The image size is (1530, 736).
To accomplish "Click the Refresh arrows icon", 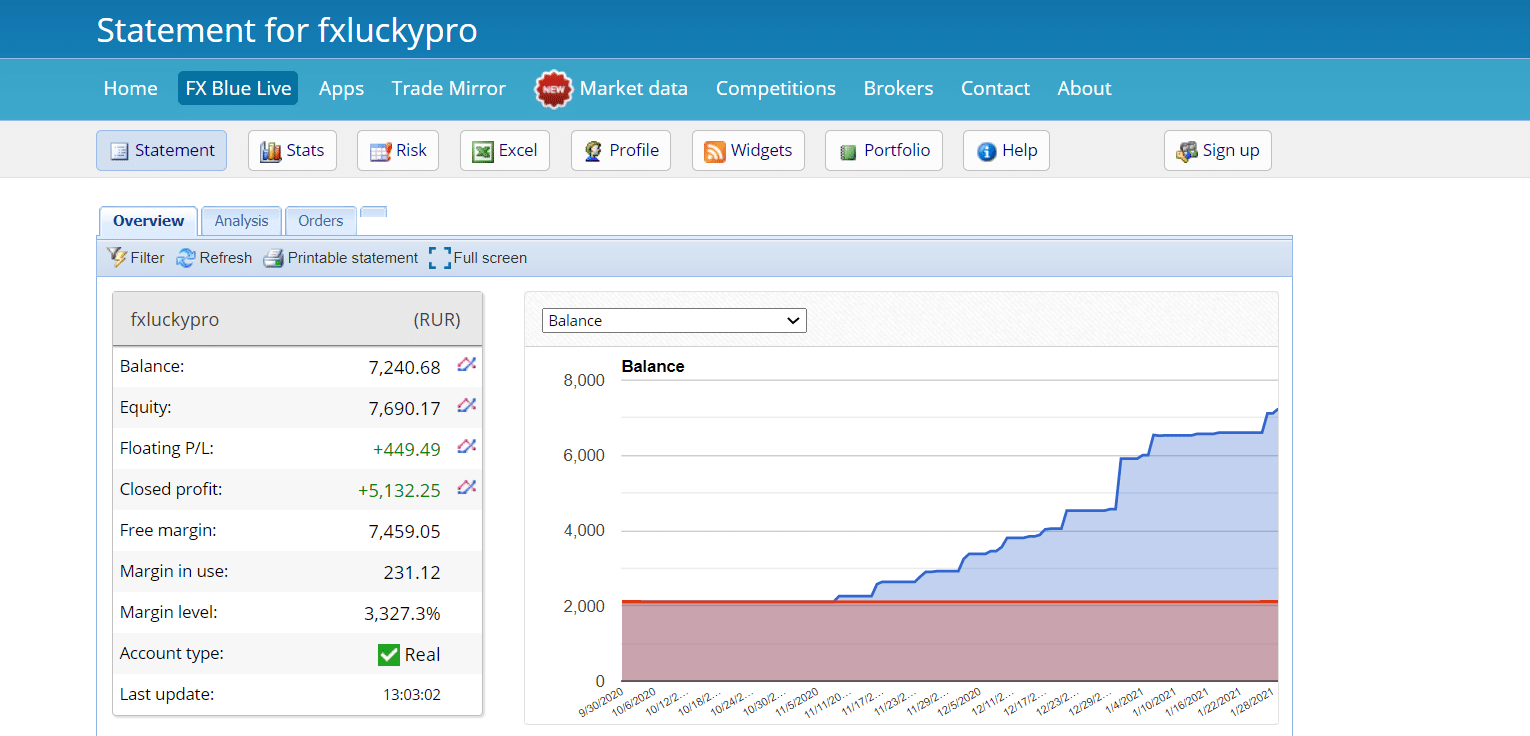I will (186, 258).
